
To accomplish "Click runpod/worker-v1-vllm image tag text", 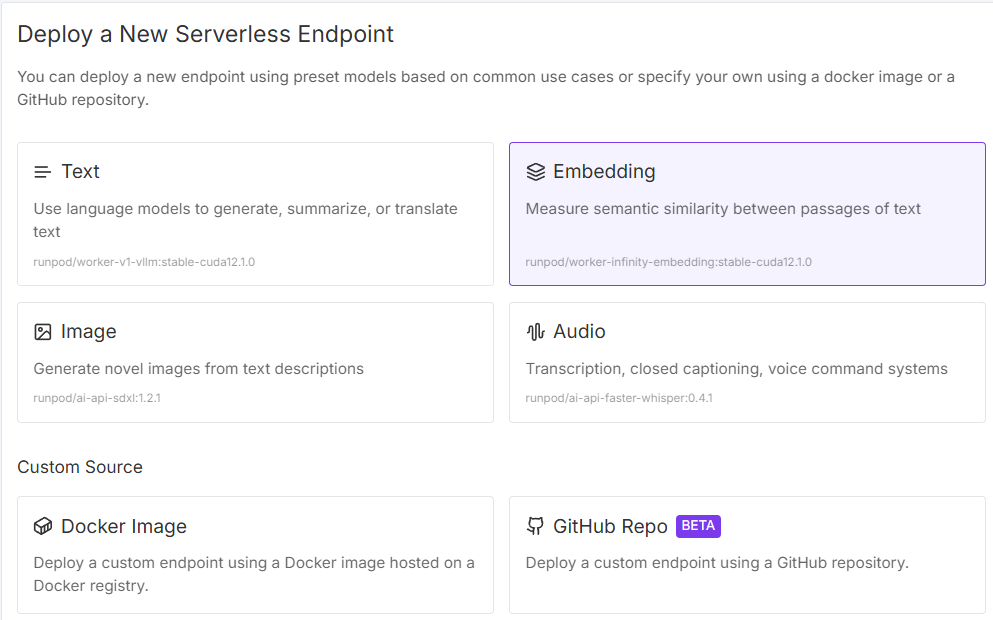I will pyautogui.click(x=144, y=262).
